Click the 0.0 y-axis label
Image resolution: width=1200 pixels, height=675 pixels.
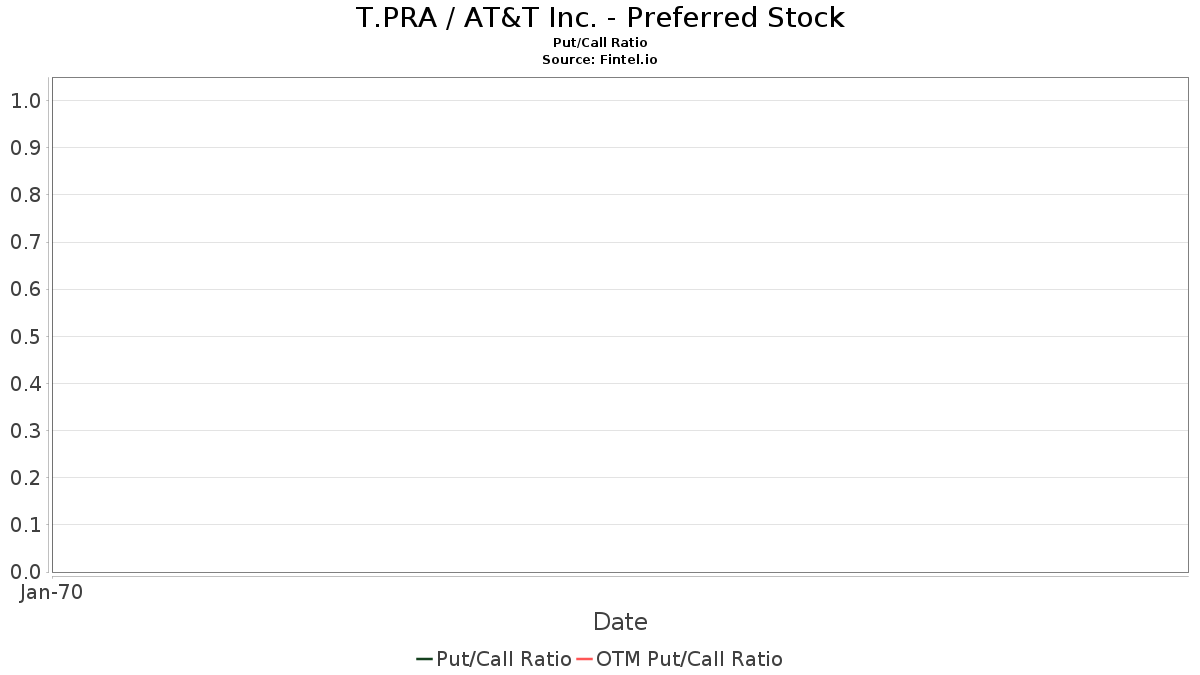click(26, 572)
